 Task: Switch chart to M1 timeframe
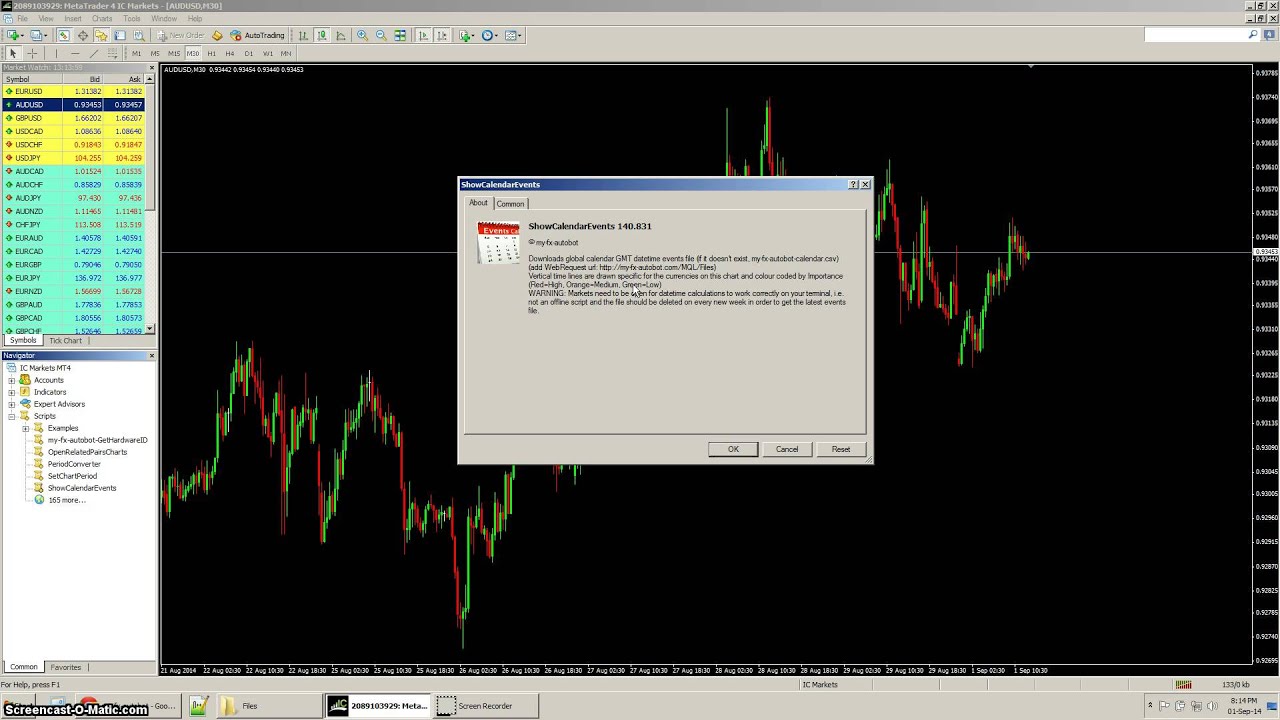[x=136, y=53]
